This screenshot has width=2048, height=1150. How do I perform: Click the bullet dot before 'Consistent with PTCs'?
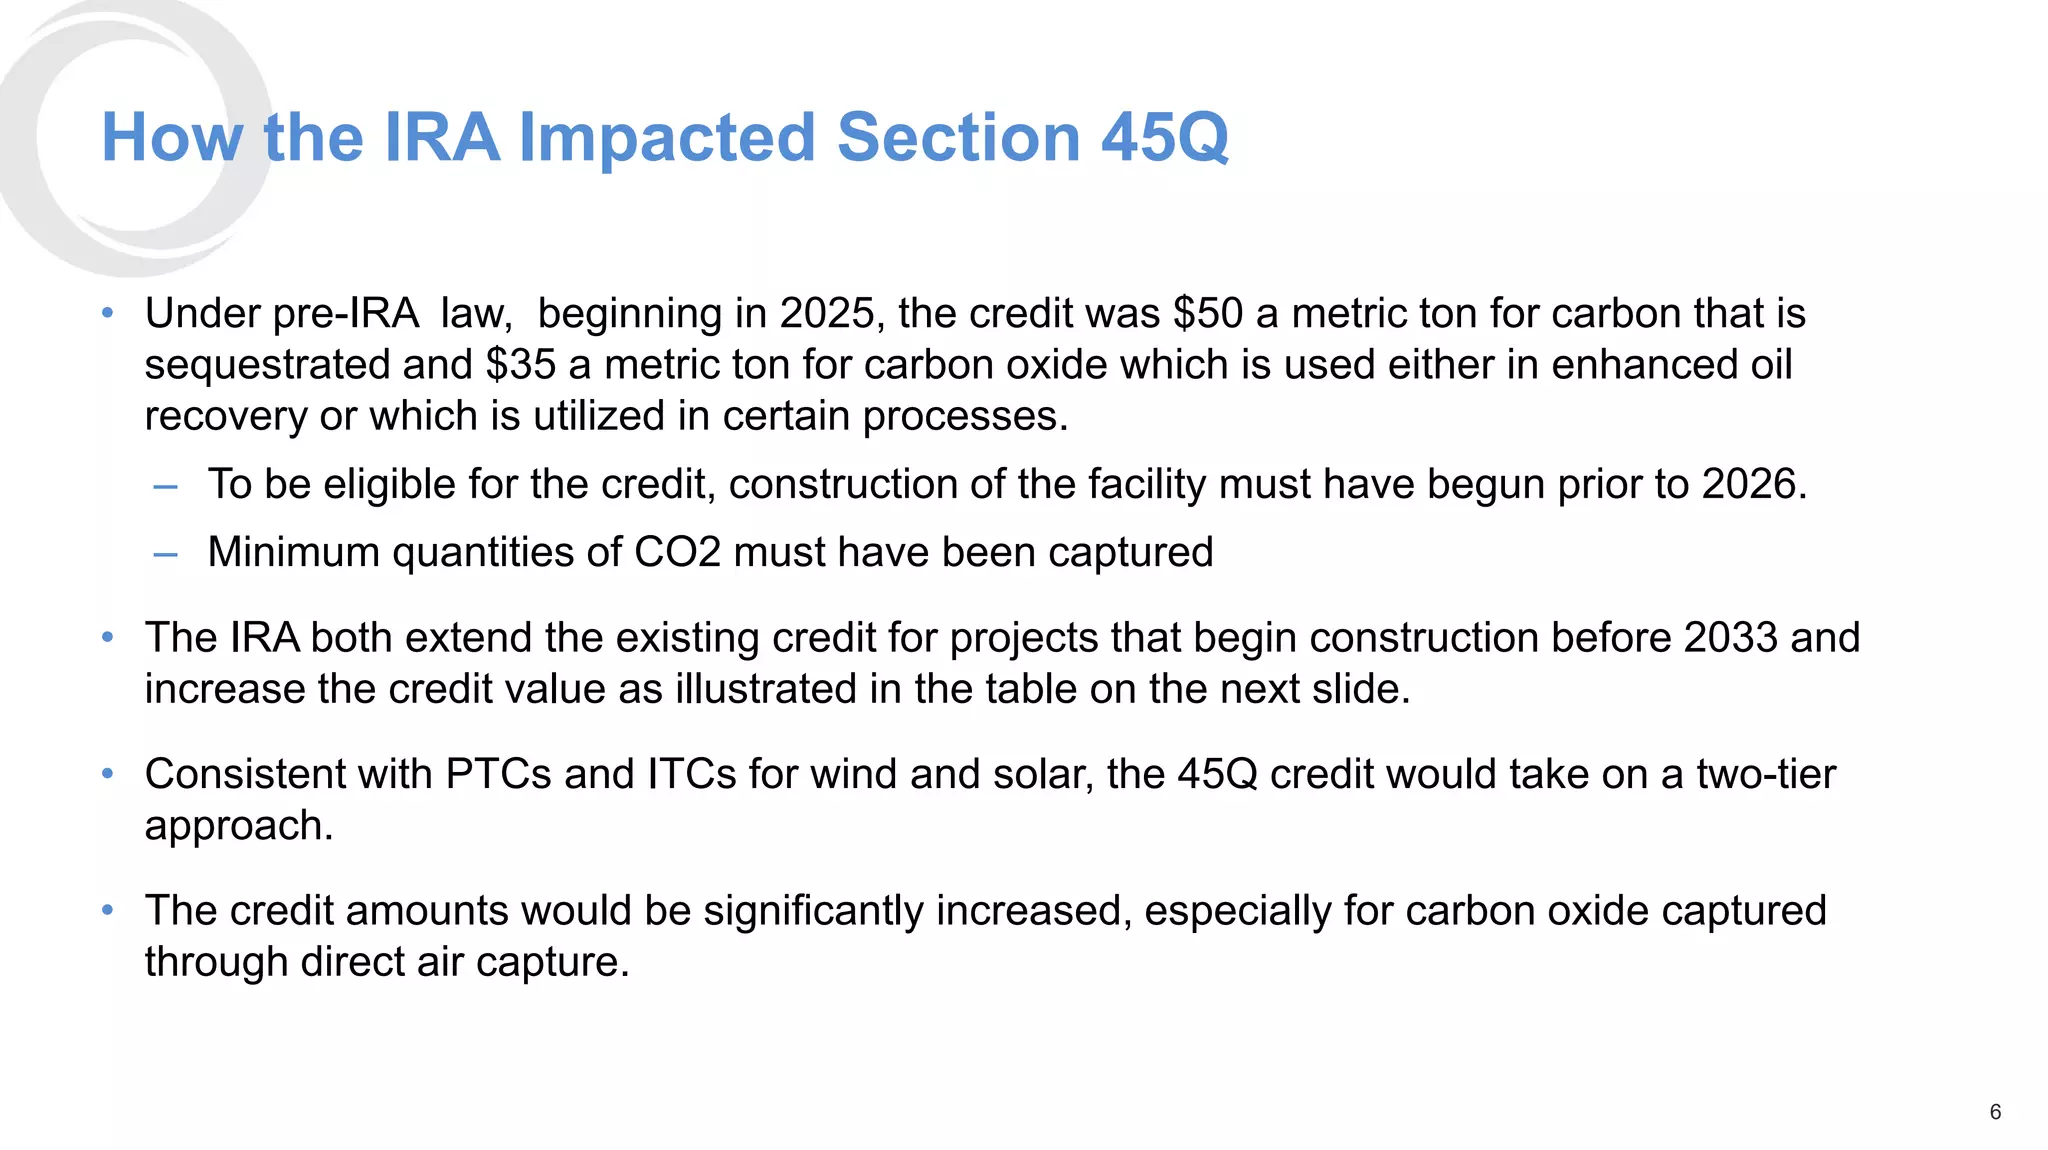pyautogui.click(x=108, y=774)
